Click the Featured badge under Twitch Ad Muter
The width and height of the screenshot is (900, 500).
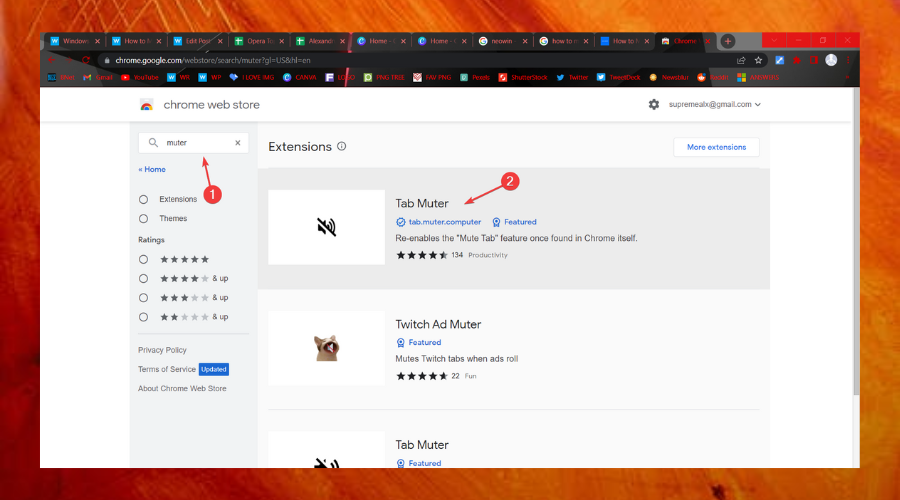418,343
